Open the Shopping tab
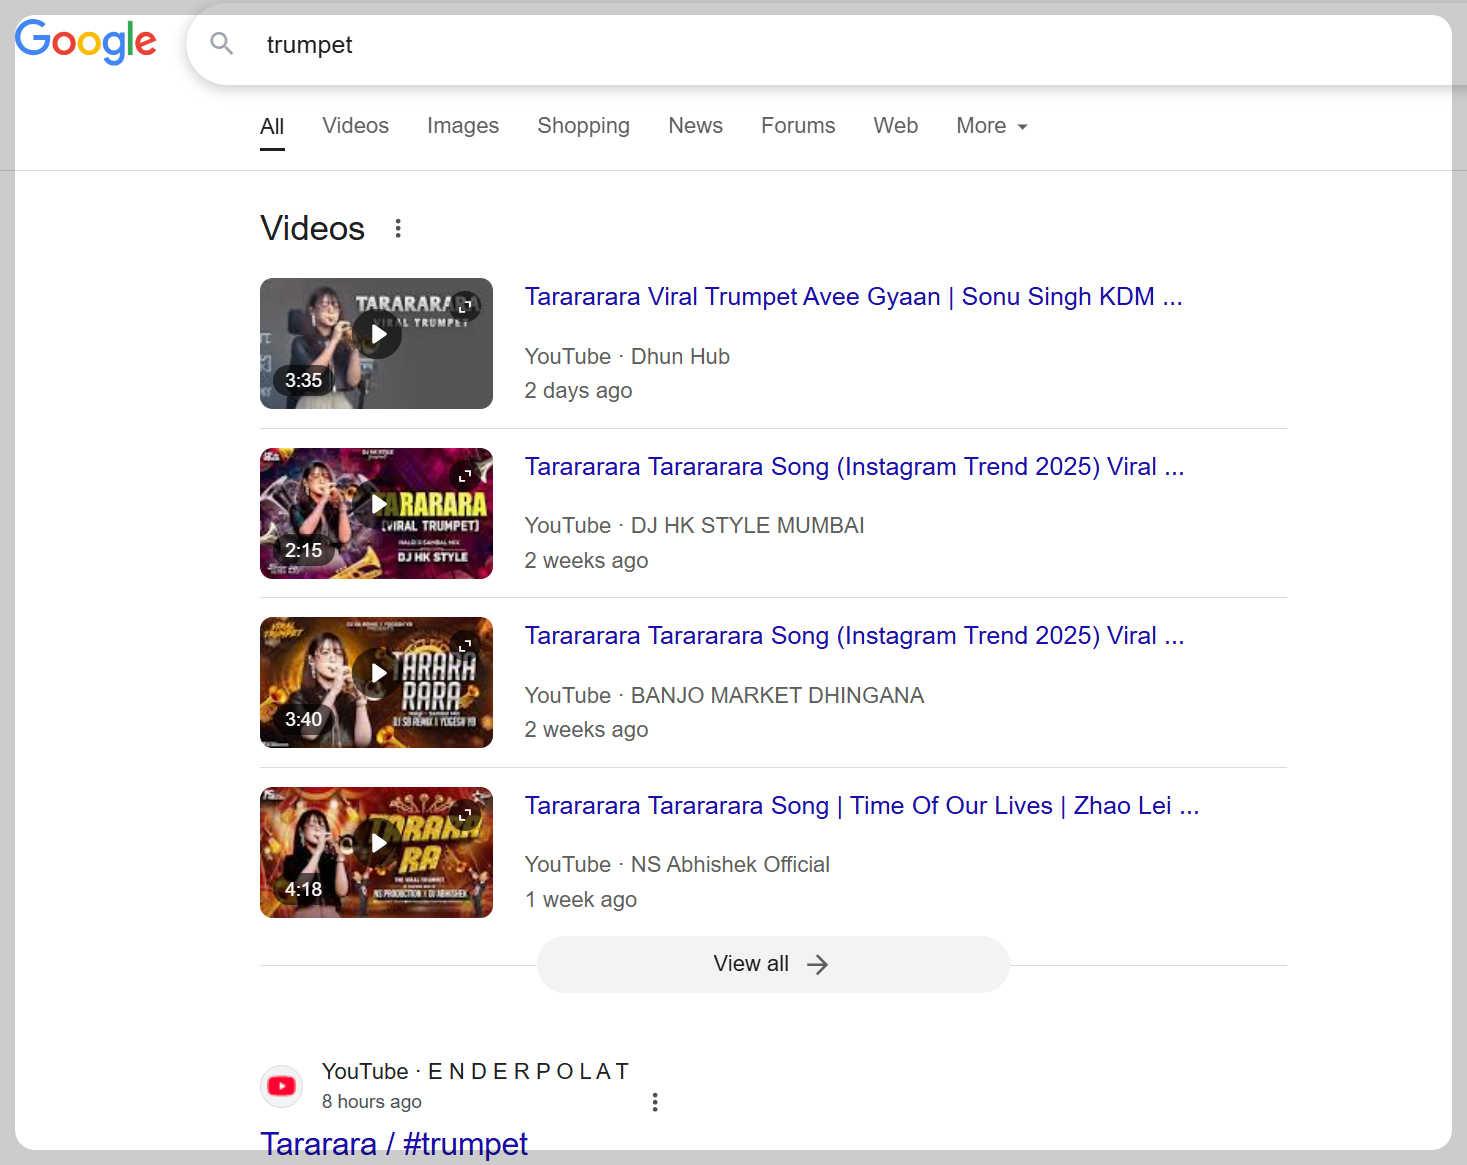The image size is (1467, 1165). coord(583,126)
